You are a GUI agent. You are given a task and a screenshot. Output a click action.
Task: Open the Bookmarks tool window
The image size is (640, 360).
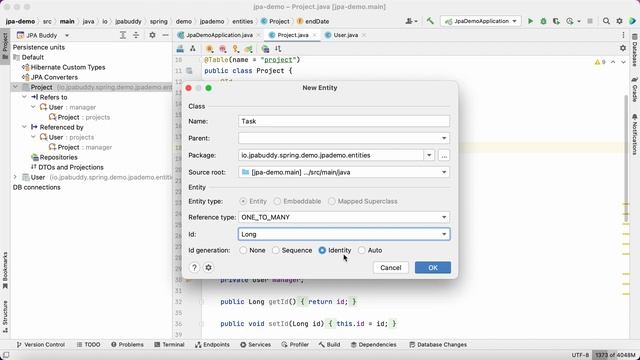tap(5, 270)
